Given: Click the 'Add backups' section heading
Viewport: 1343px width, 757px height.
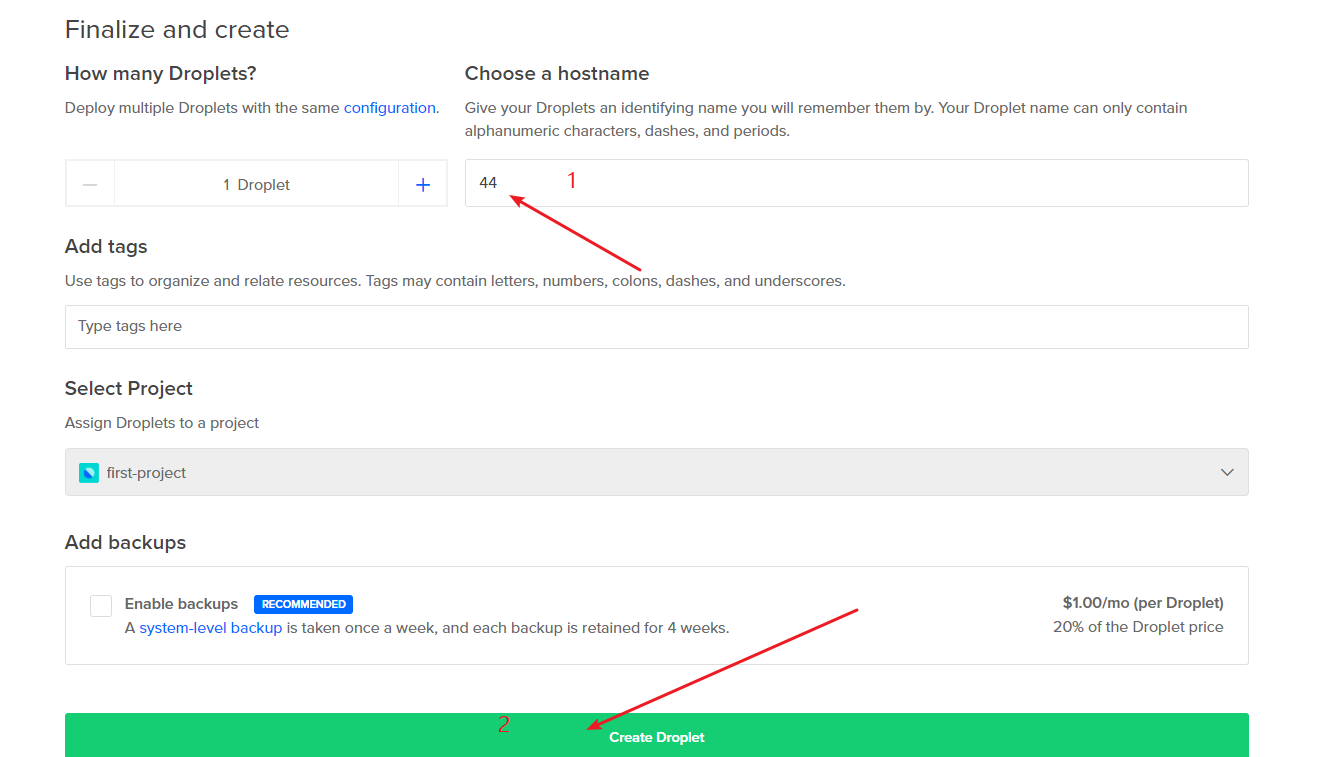Looking at the screenshot, I should coord(125,543).
